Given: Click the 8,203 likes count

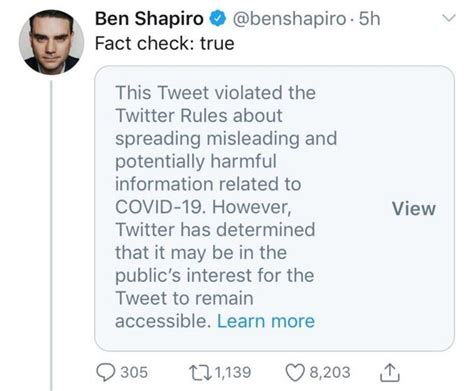Looking at the screenshot, I should (x=330, y=372).
